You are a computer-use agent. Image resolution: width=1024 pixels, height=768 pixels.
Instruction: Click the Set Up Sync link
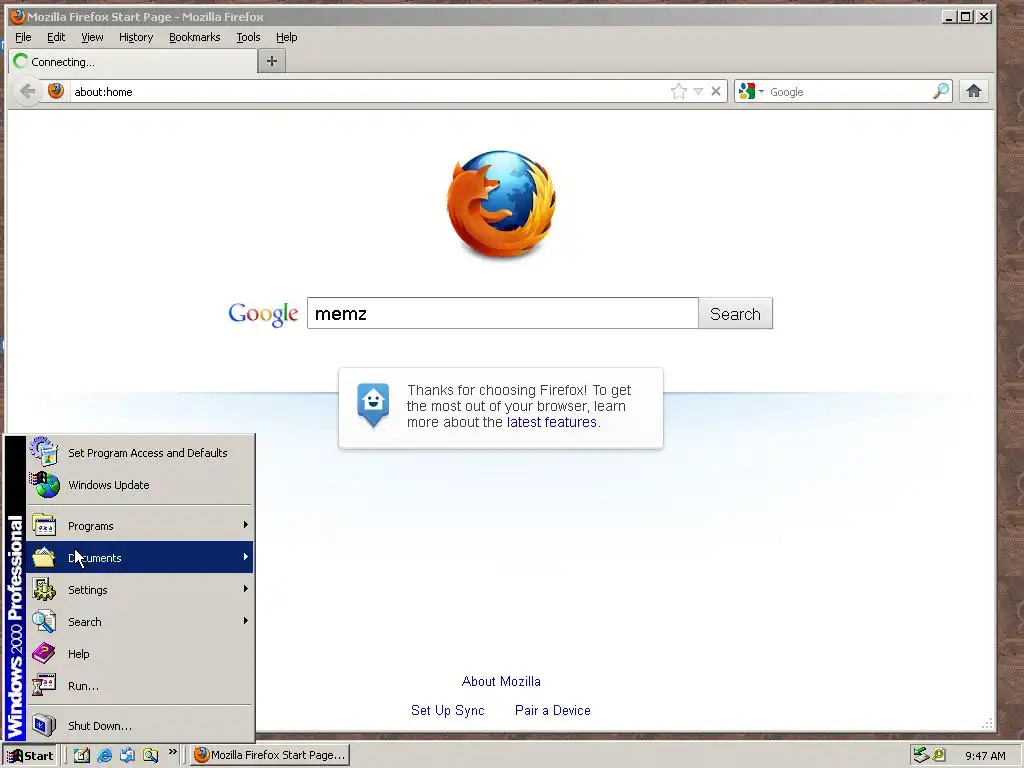(447, 710)
